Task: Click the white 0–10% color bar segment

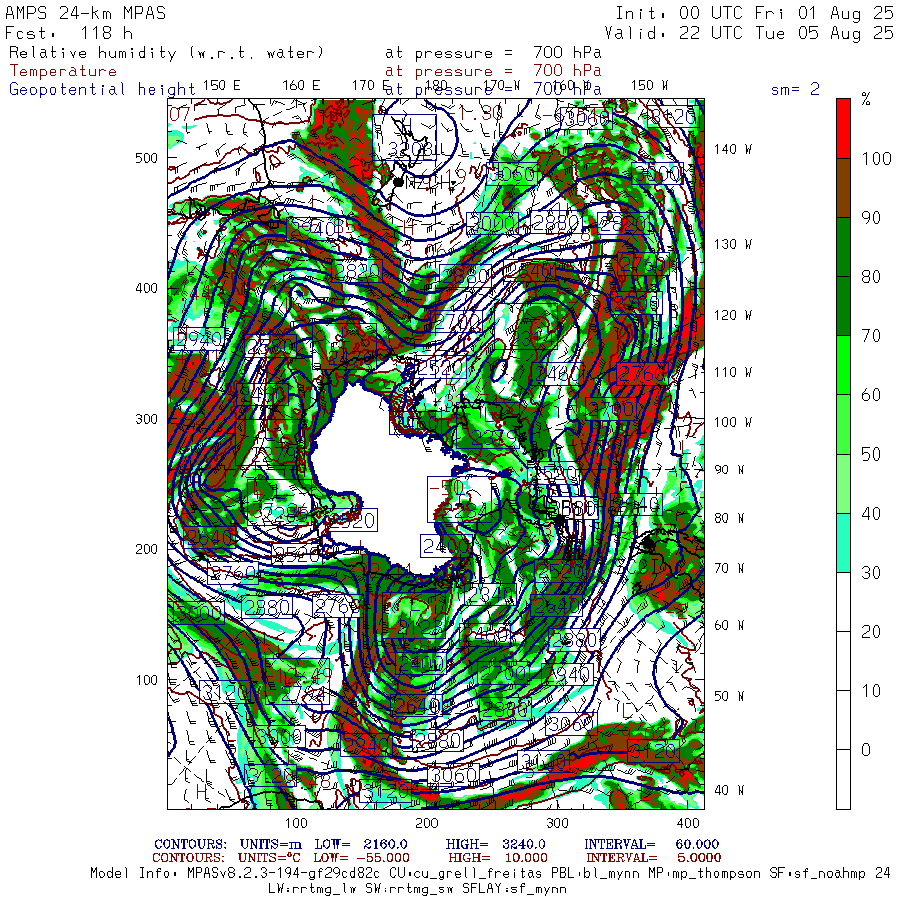Action: pyautogui.click(x=843, y=720)
